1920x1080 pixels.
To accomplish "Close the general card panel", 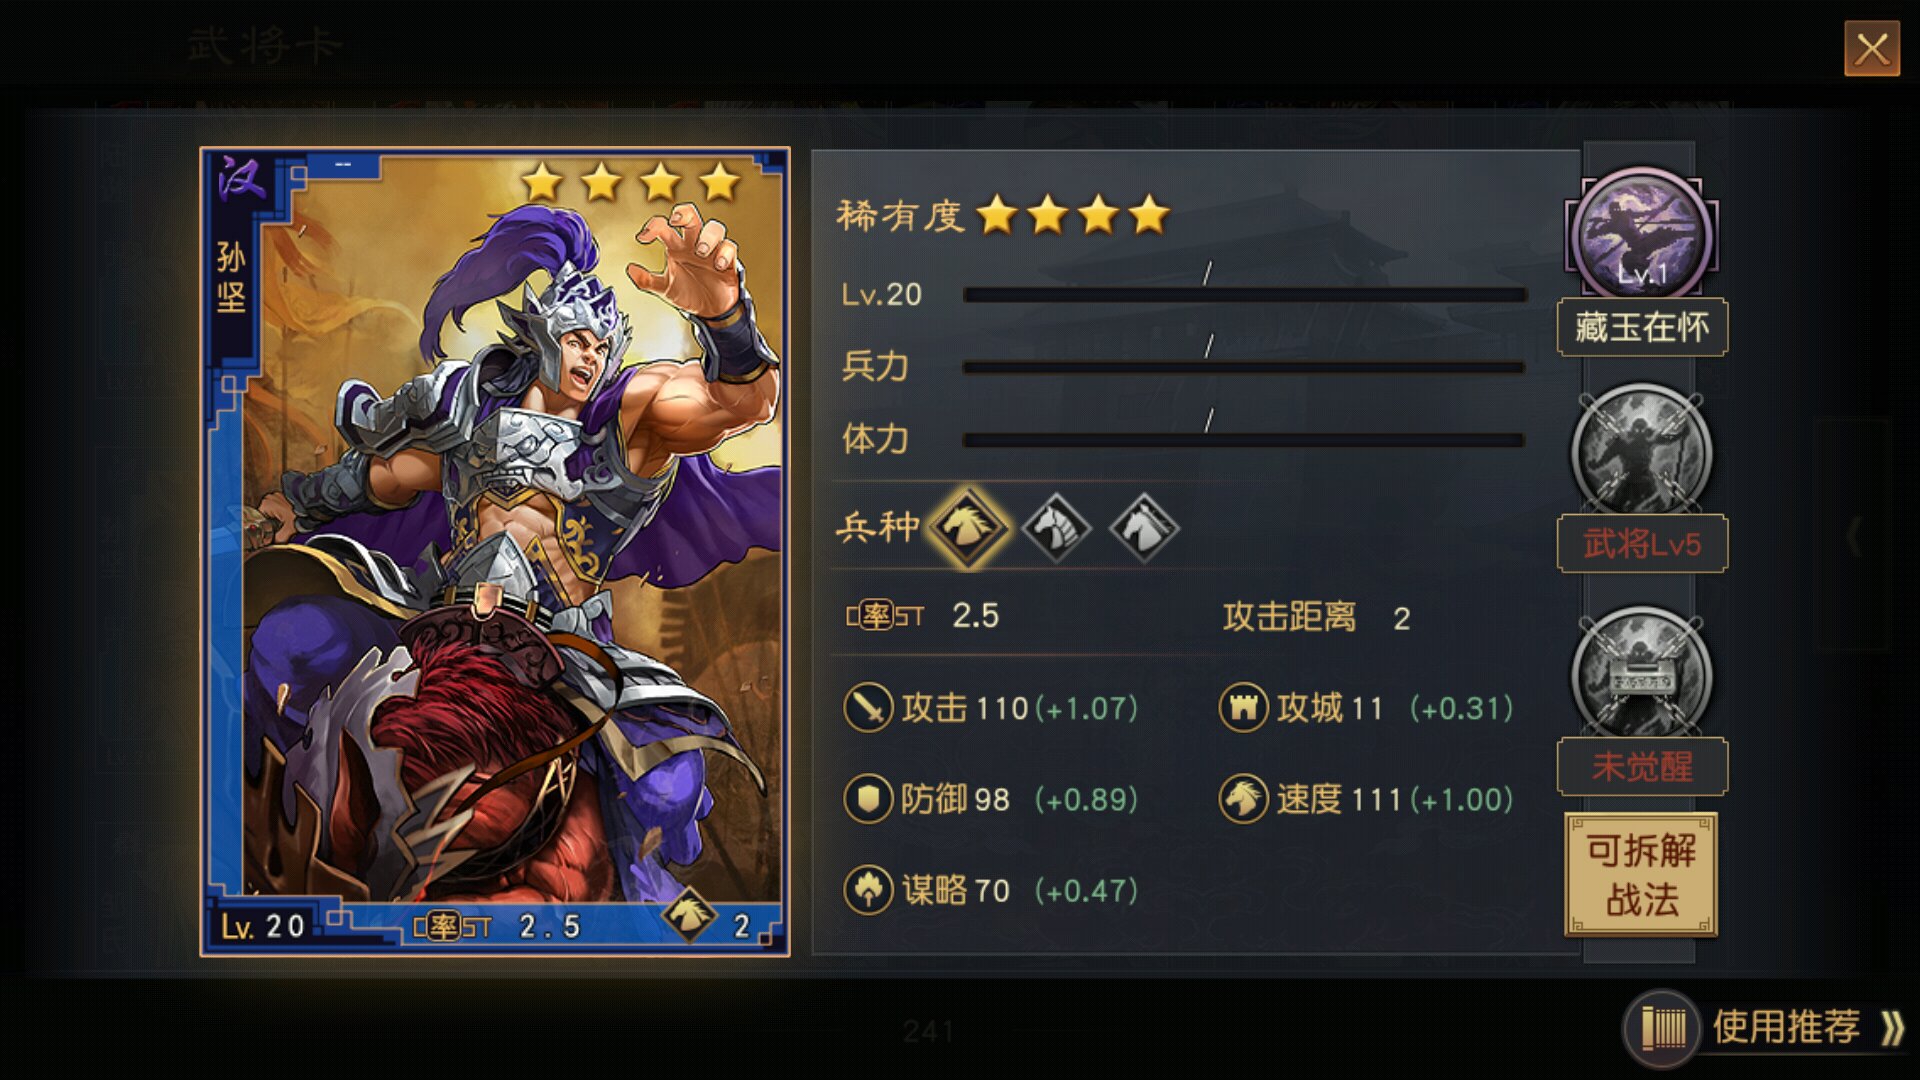I will [x=1872, y=48].
